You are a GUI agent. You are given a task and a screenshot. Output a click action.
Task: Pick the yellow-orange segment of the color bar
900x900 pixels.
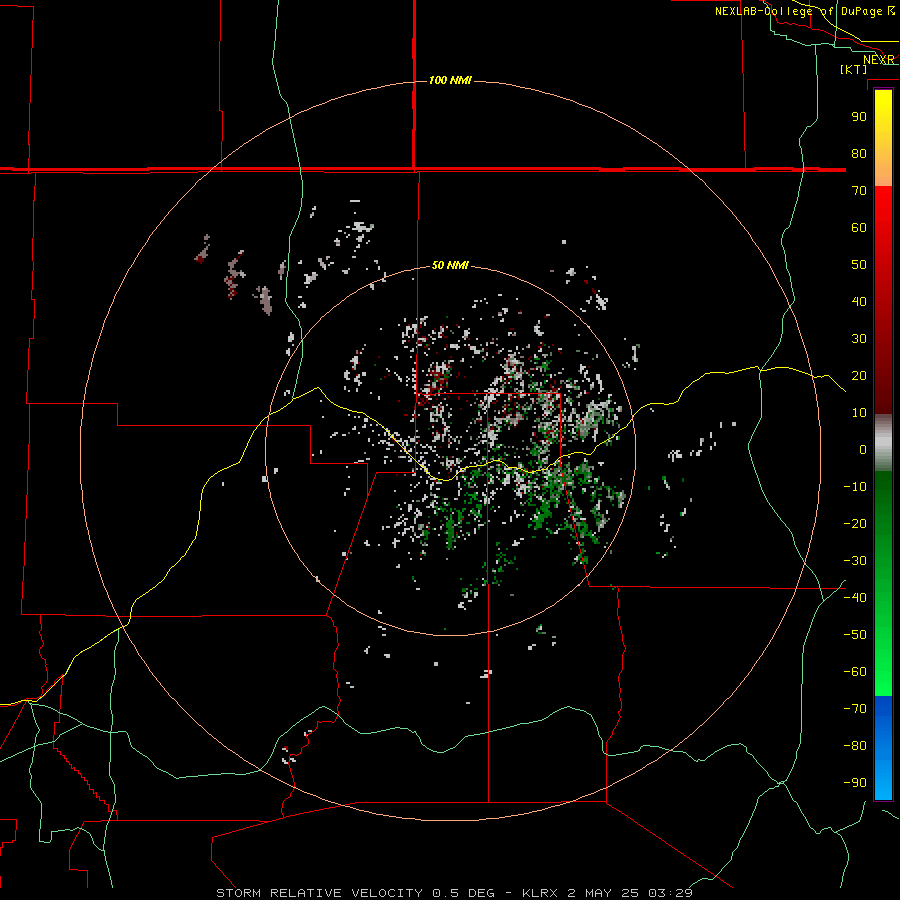coord(883,138)
